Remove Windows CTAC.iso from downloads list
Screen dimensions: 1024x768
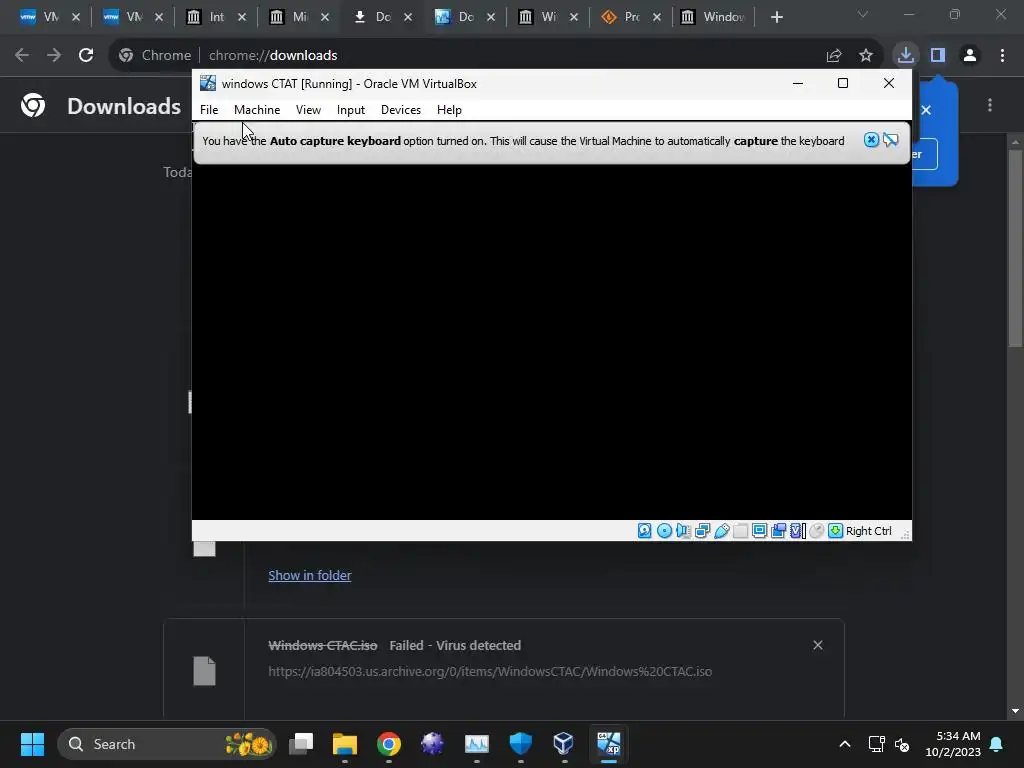tap(818, 645)
